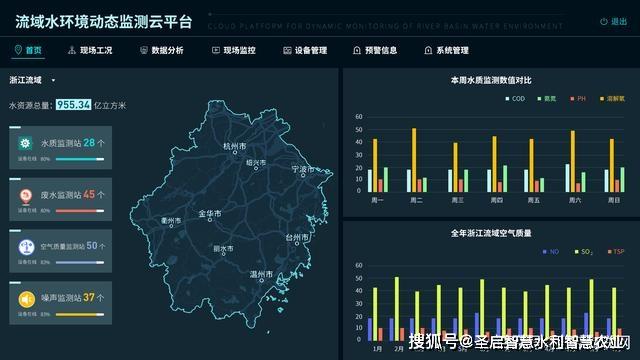Click the 周六 溶解氧 yellow bar
Image resolution: width=640 pixels, height=360 pixels.
pyautogui.click(x=573, y=161)
